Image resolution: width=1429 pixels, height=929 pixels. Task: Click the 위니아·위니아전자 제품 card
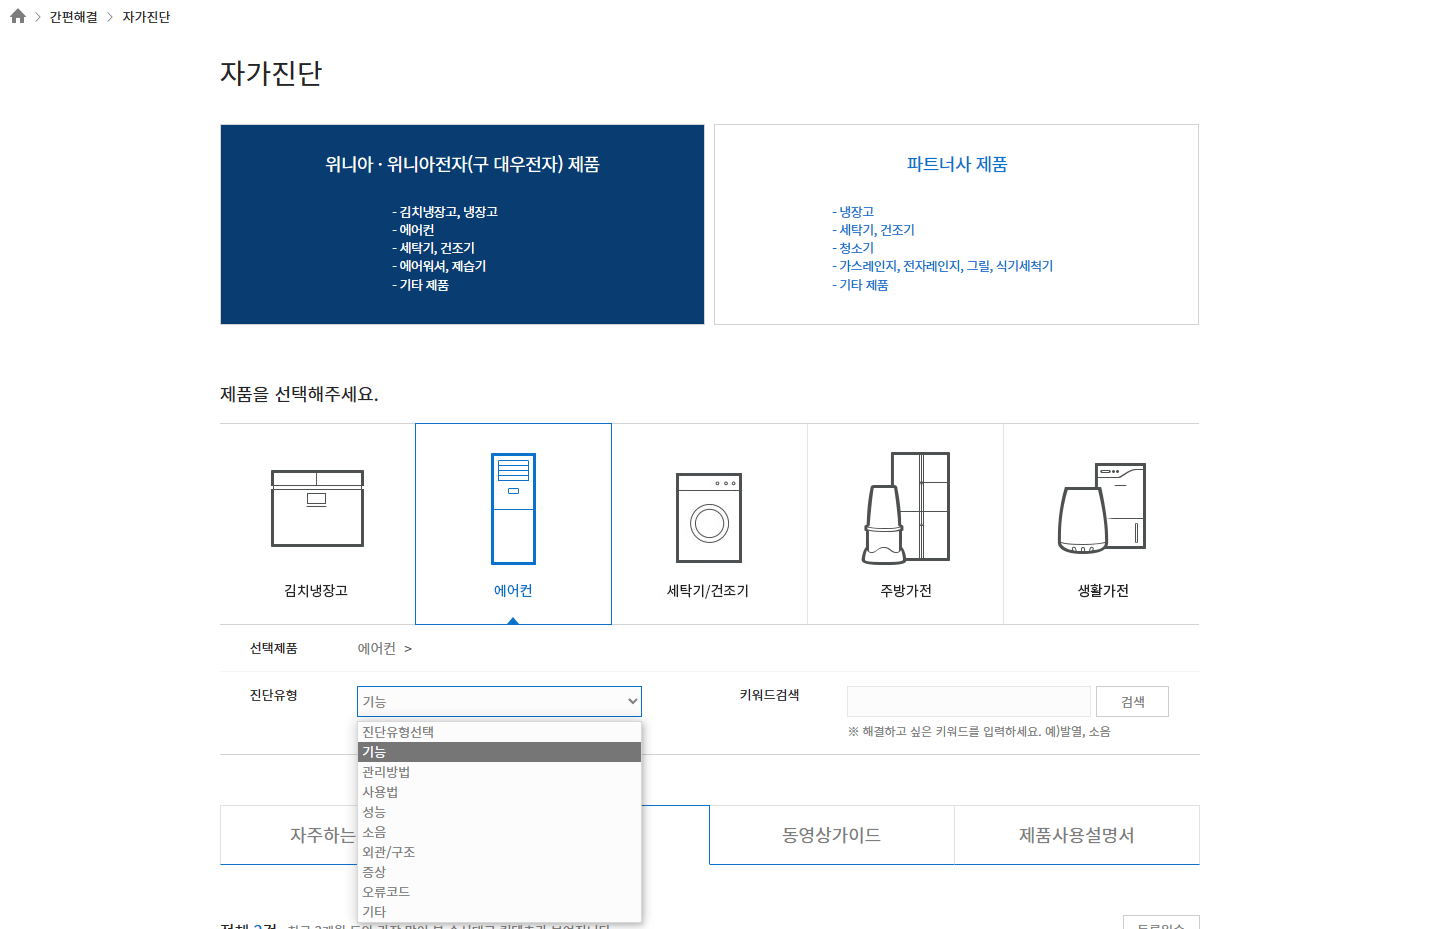click(x=462, y=224)
